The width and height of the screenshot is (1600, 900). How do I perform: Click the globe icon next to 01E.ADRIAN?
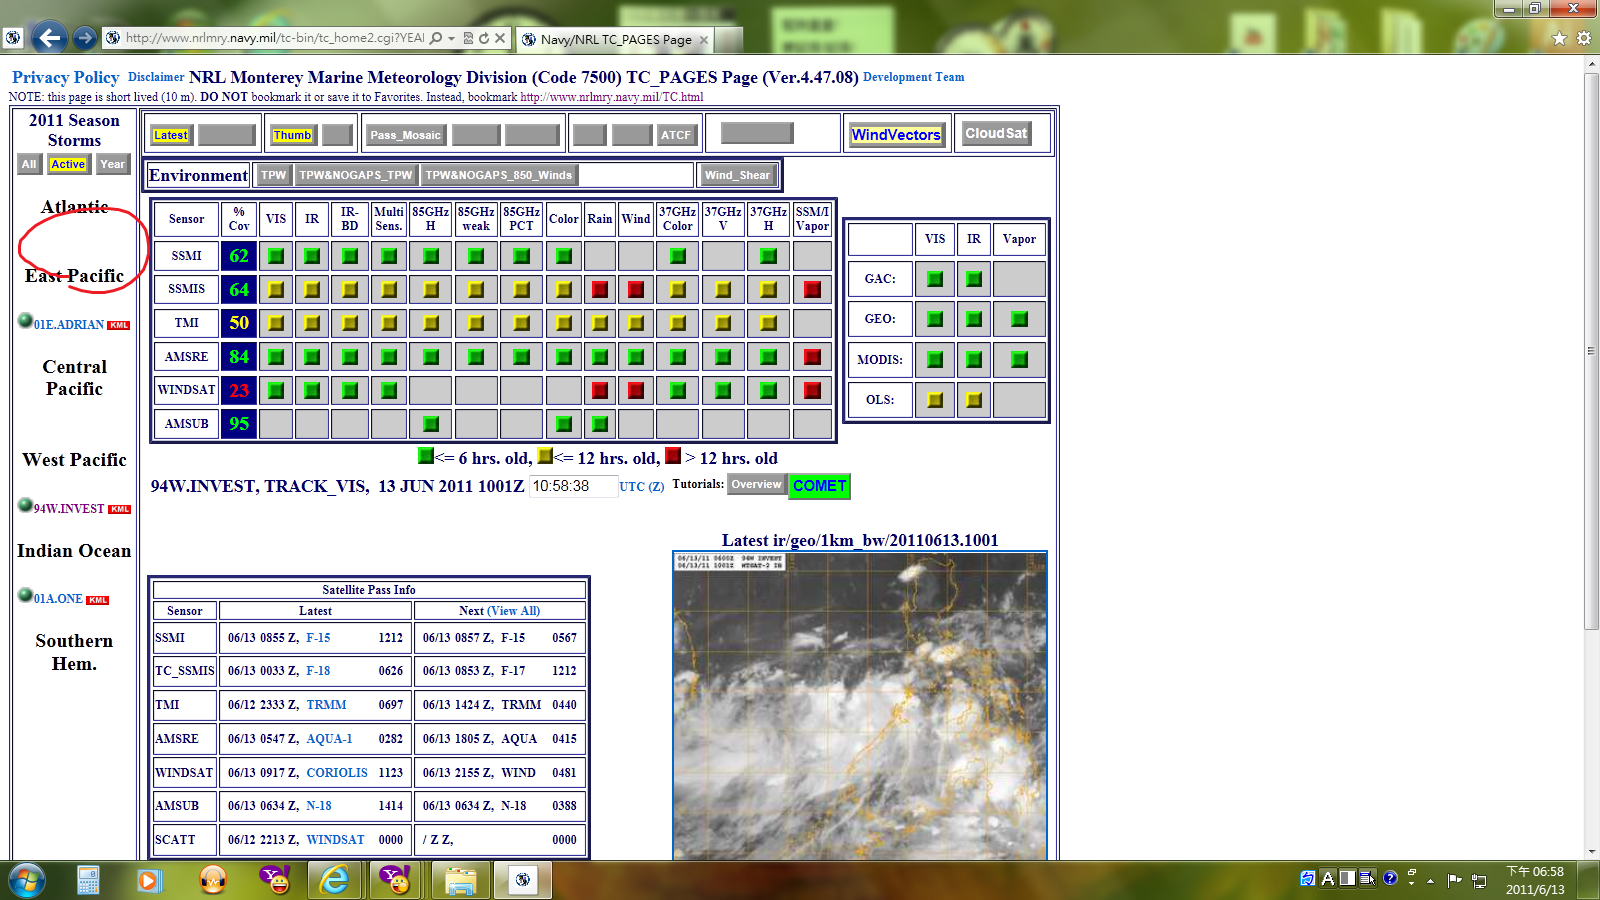pos(26,321)
